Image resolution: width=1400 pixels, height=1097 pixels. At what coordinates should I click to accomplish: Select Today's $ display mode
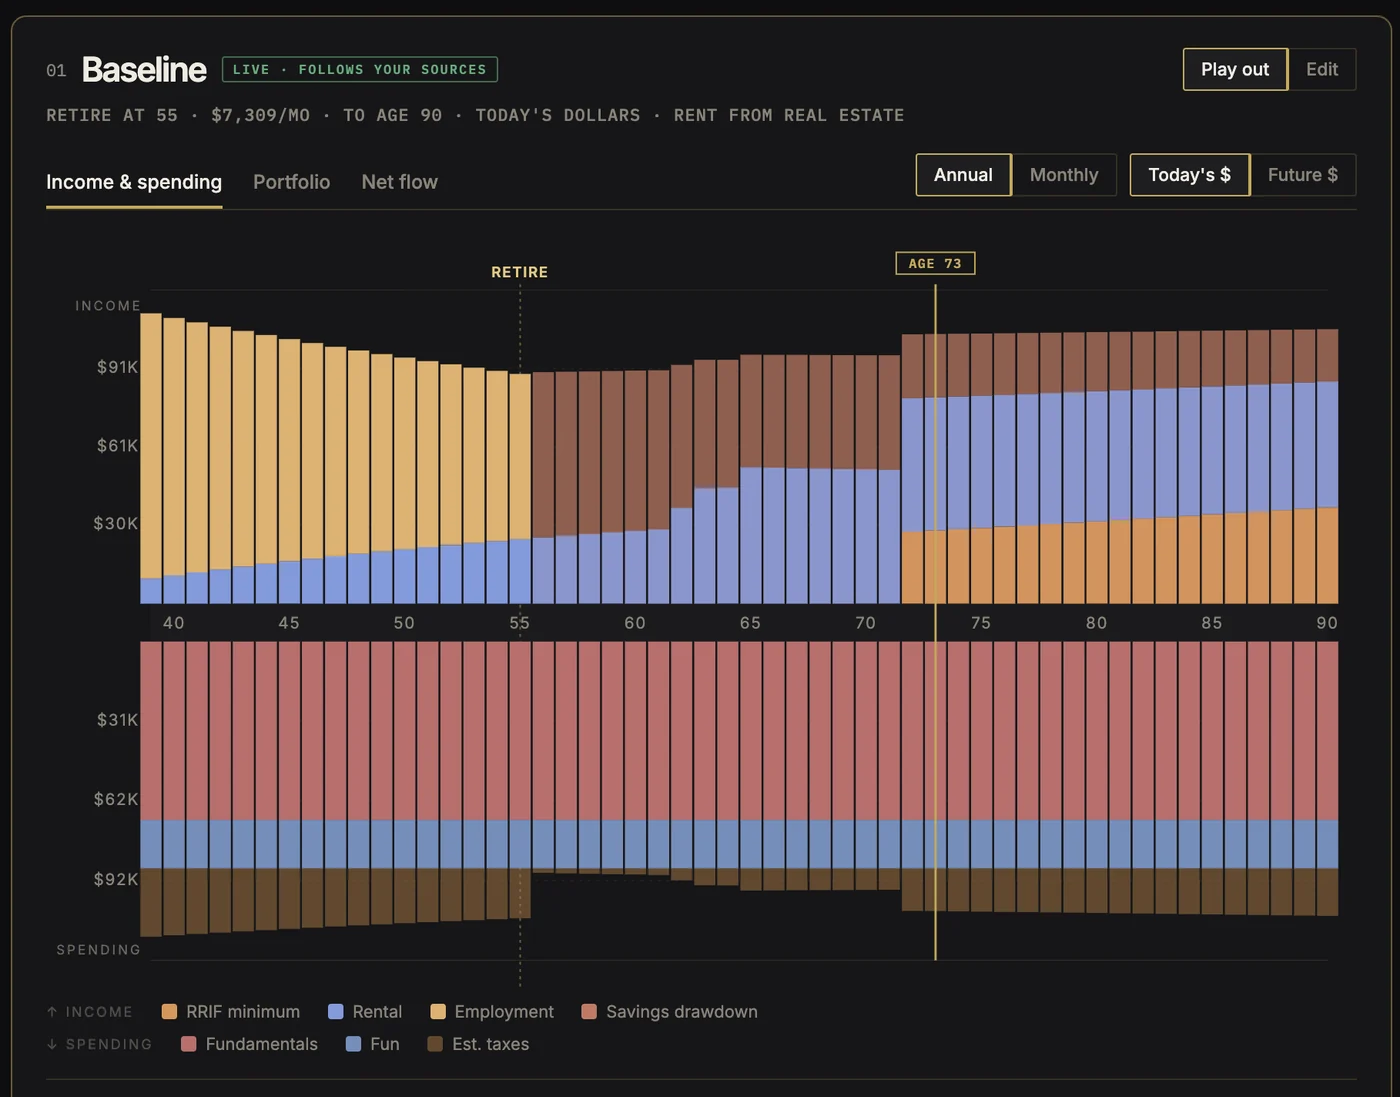pyautogui.click(x=1189, y=175)
